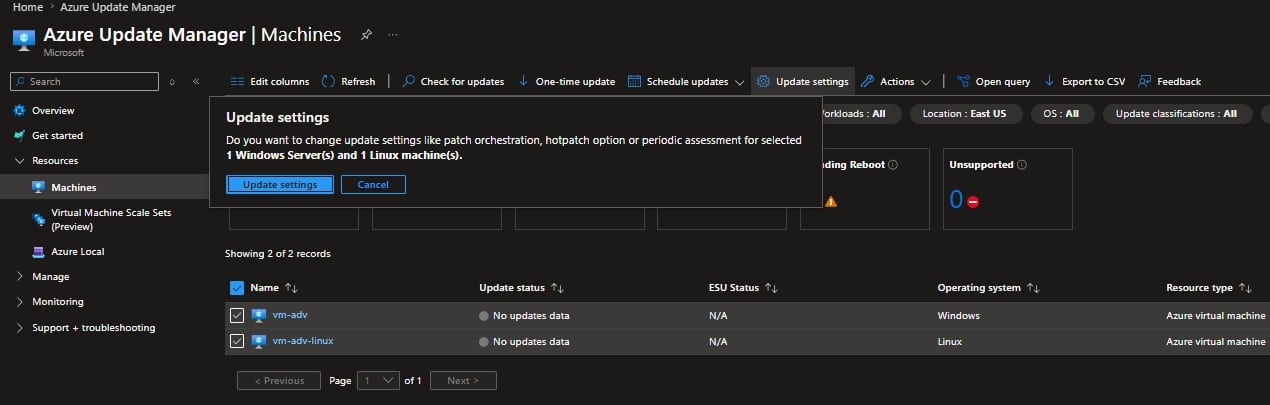Click the Overview gear icon
Viewport: 1270px width, 405px height.
point(20,110)
